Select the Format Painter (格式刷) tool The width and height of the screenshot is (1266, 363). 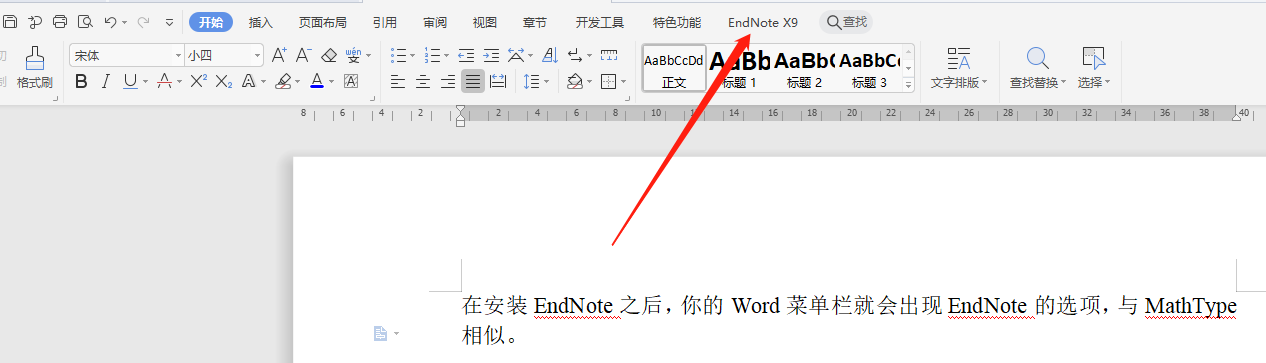click(35, 68)
